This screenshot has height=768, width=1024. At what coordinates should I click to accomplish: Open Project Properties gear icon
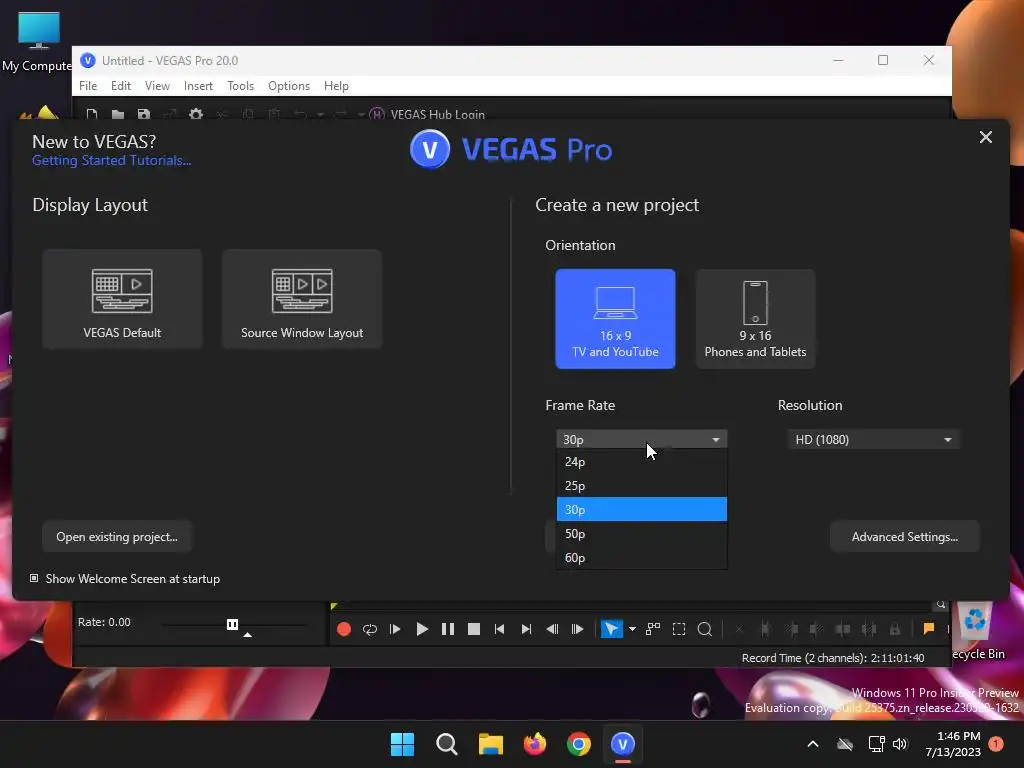[196, 114]
